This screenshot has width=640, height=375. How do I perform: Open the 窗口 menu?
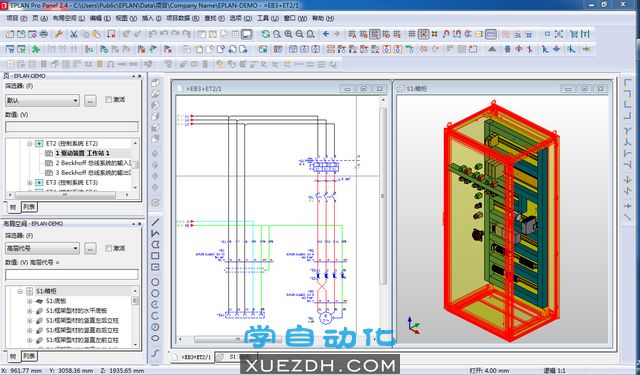295,18
